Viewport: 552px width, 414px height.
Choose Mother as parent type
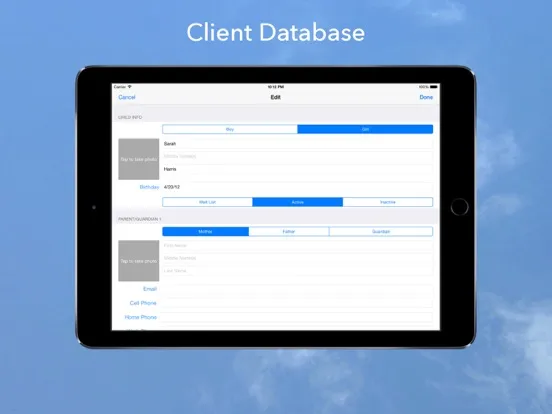point(206,232)
